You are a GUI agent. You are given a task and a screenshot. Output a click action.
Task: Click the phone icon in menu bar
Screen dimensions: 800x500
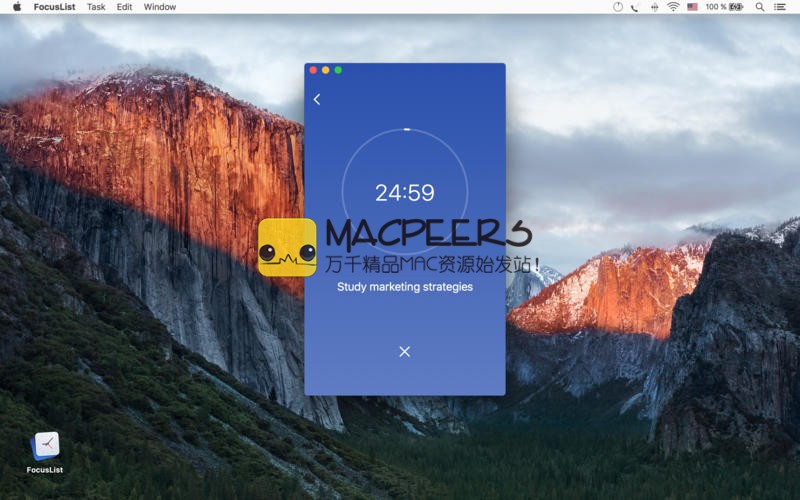pos(635,7)
